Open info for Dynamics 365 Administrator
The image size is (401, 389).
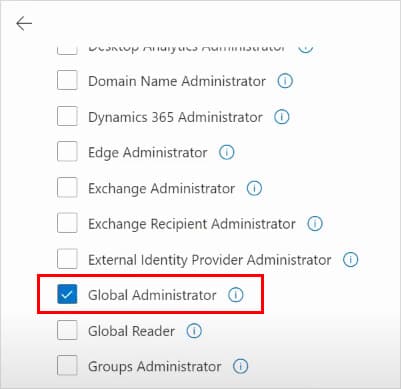(x=282, y=117)
